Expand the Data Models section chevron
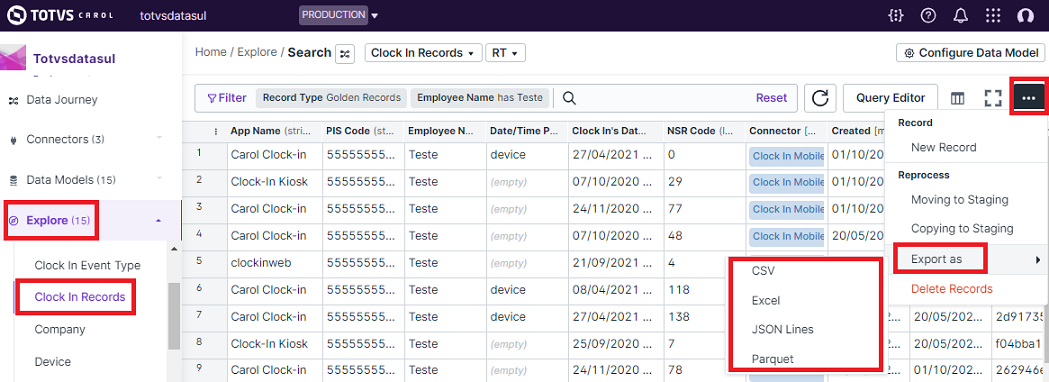 [159, 177]
